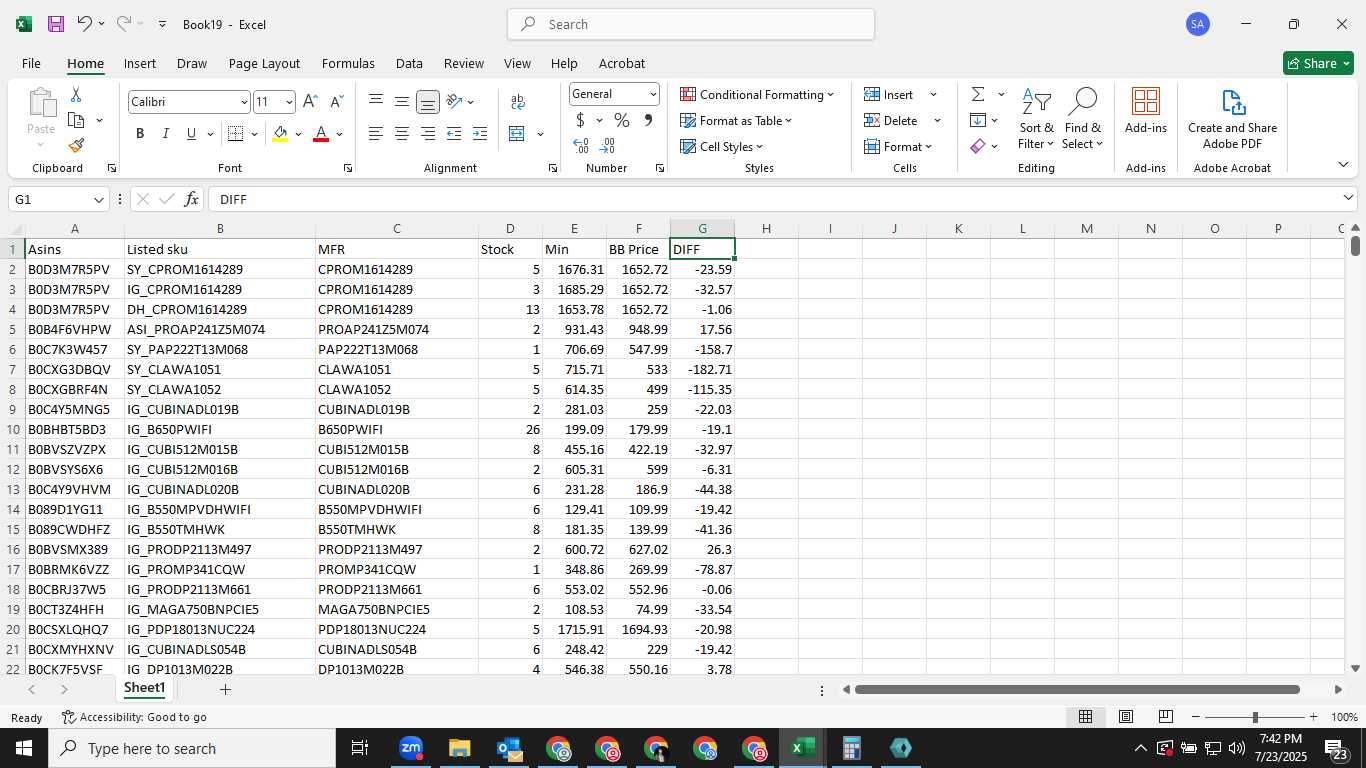Click the Delete cells button
The image size is (1366, 768).
point(891,120)
